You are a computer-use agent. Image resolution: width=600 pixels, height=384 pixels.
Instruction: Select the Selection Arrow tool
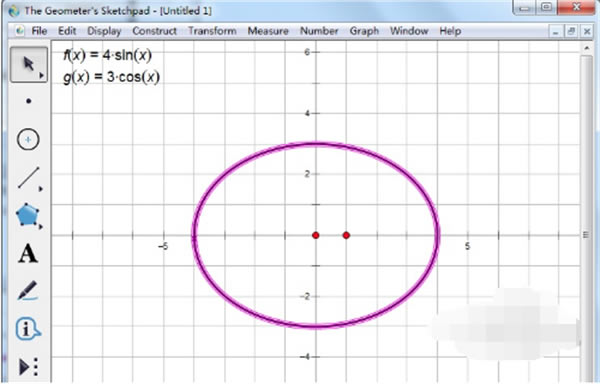click(x=29, y=65)
